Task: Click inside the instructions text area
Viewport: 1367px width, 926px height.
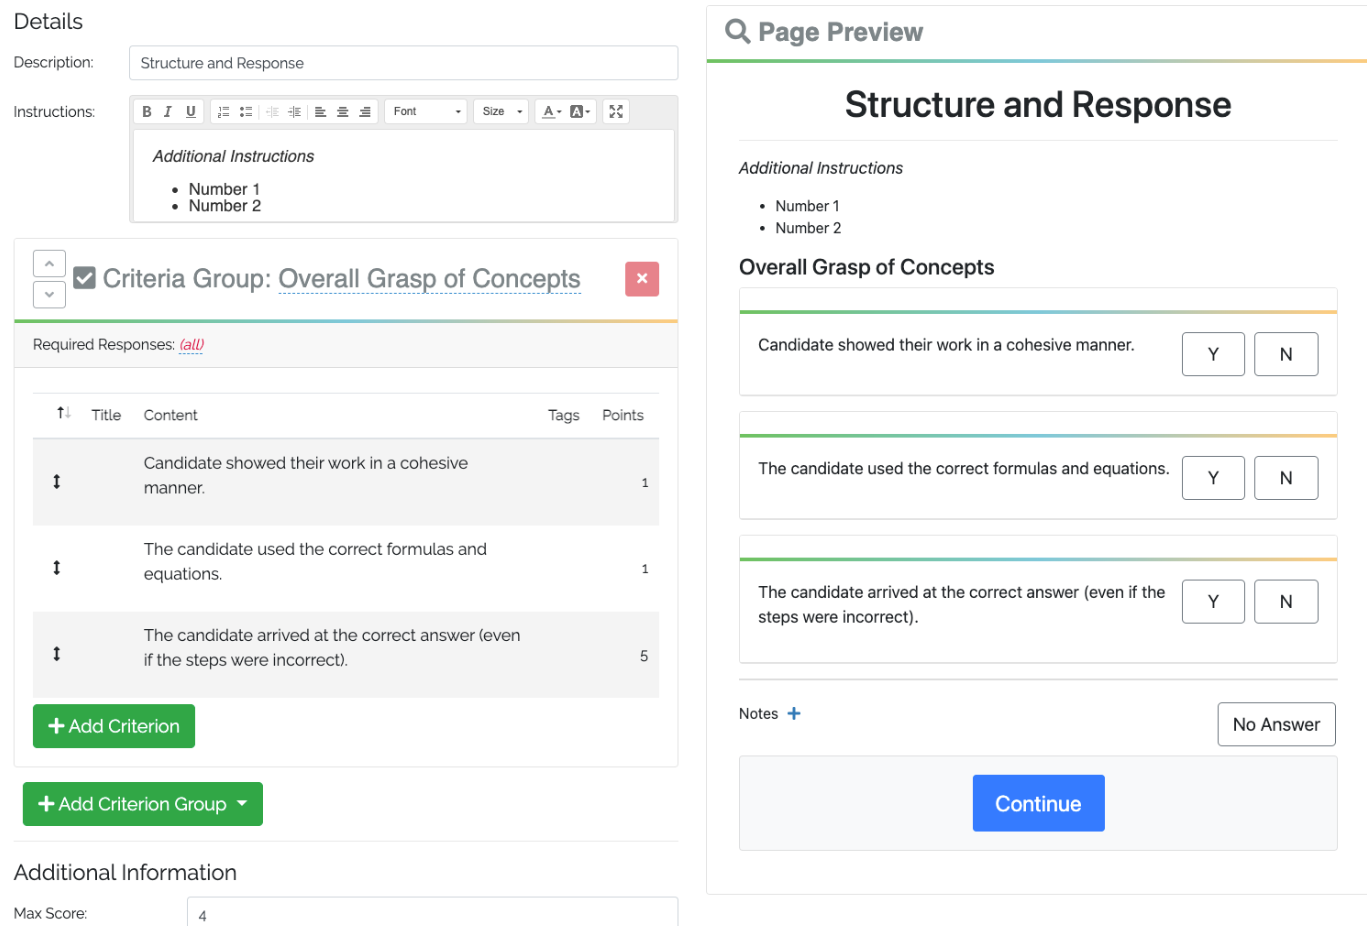Action: click(x=404, y=176)
